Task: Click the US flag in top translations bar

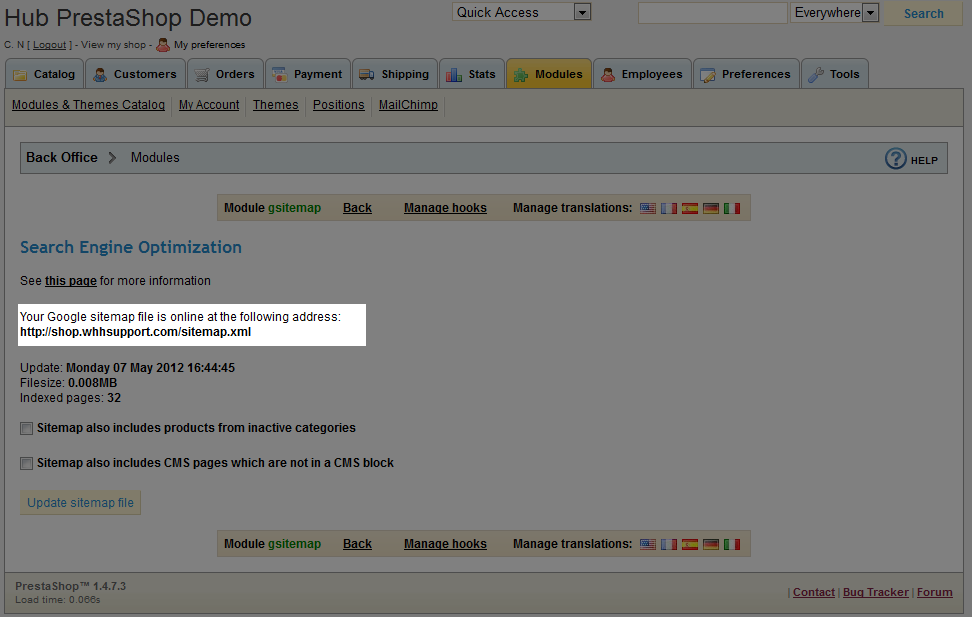Action: pyautogui.click(x=648, y=208)
